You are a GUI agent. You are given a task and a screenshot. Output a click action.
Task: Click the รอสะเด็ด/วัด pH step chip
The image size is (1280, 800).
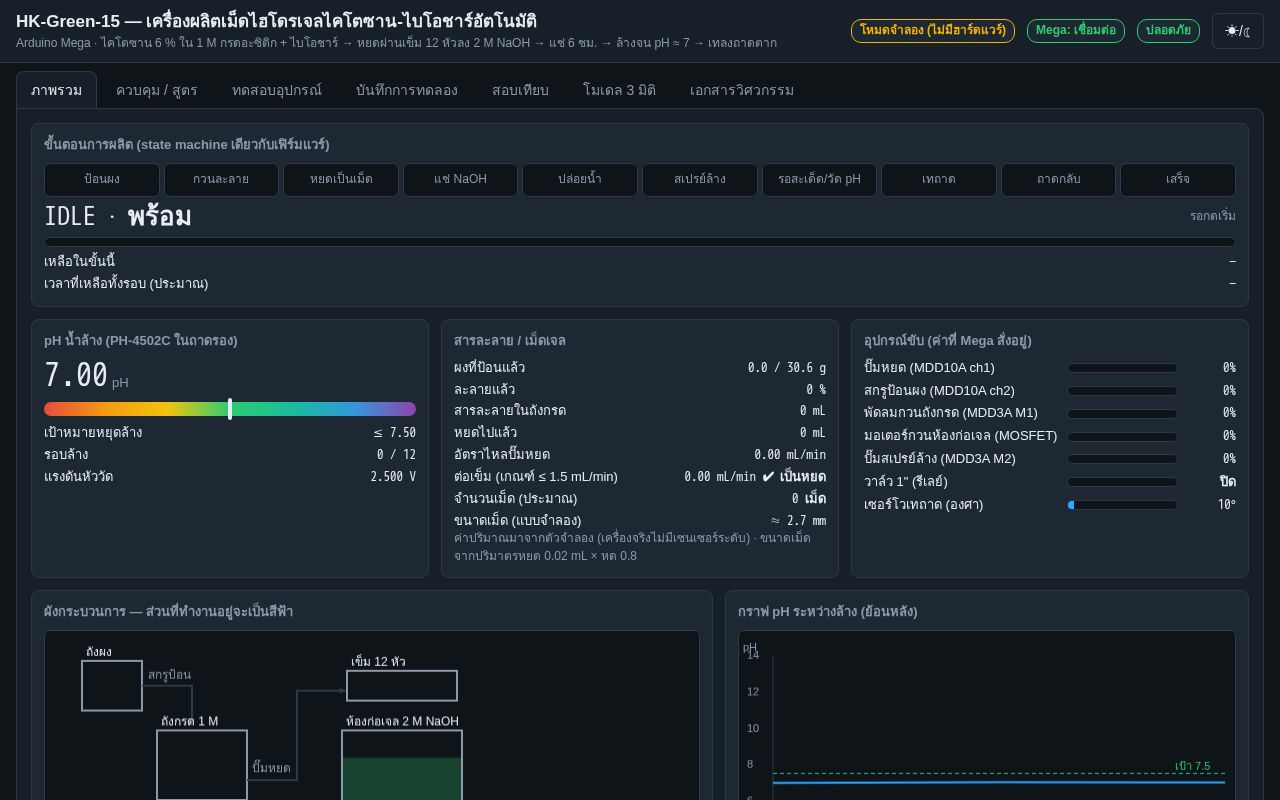tap(819, 180)
